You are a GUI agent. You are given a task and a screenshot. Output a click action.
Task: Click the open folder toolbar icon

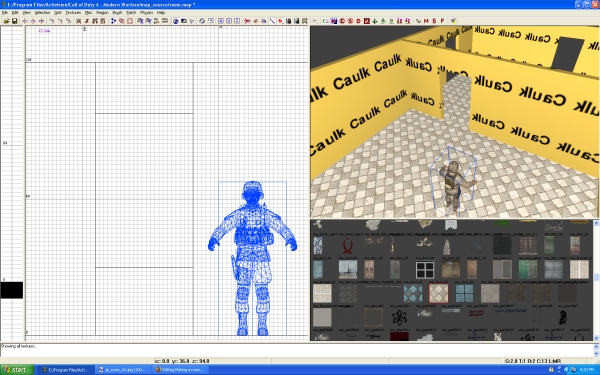click(x=7, y=21)
